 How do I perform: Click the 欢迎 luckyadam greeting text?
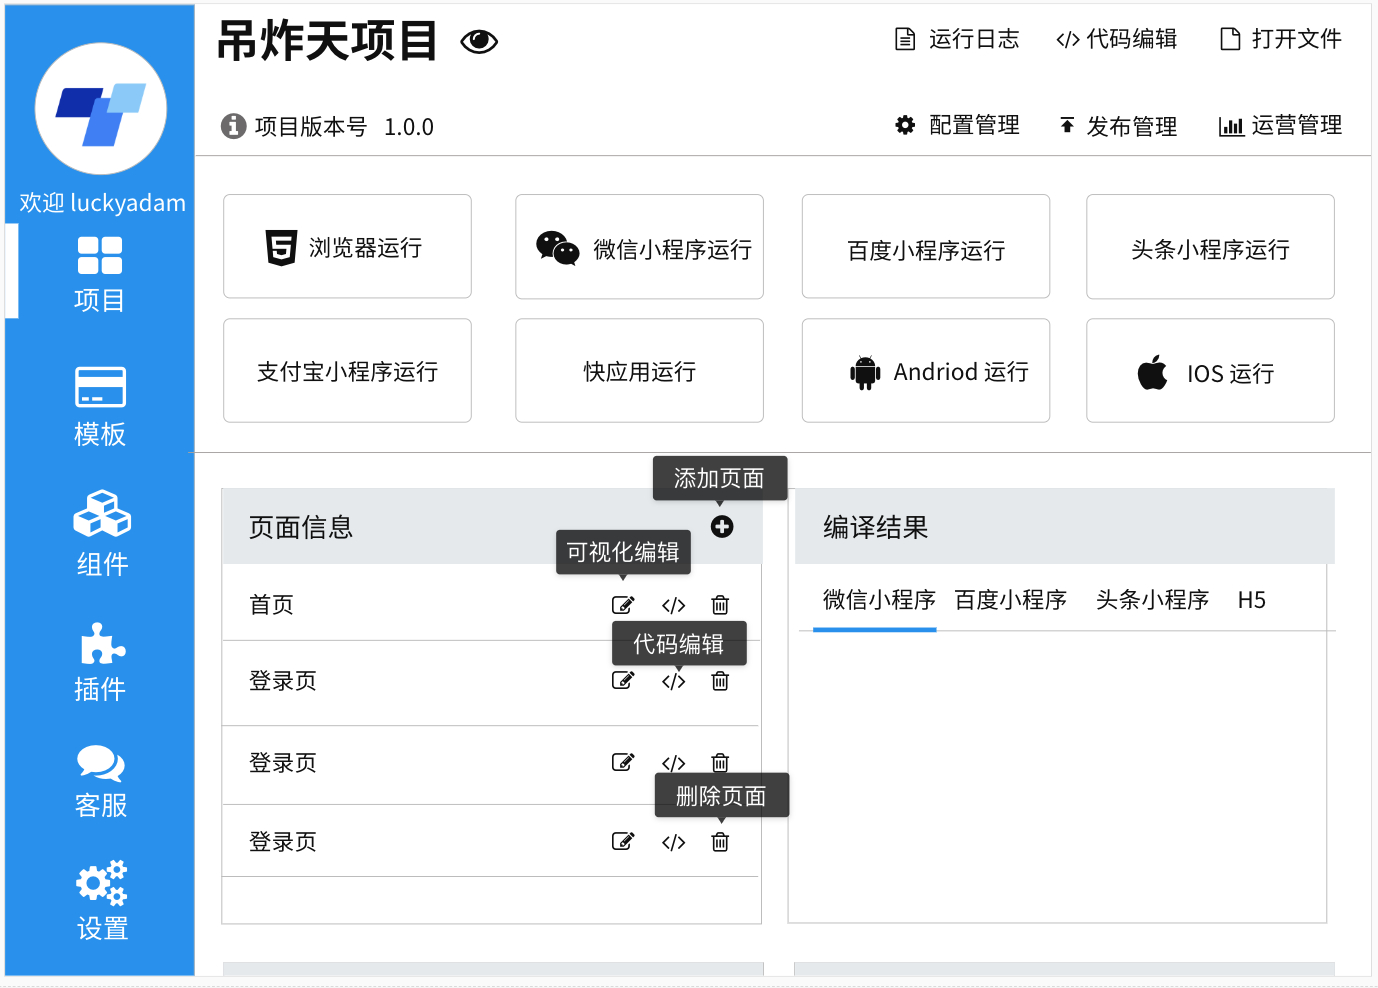(x=102, y=203)
